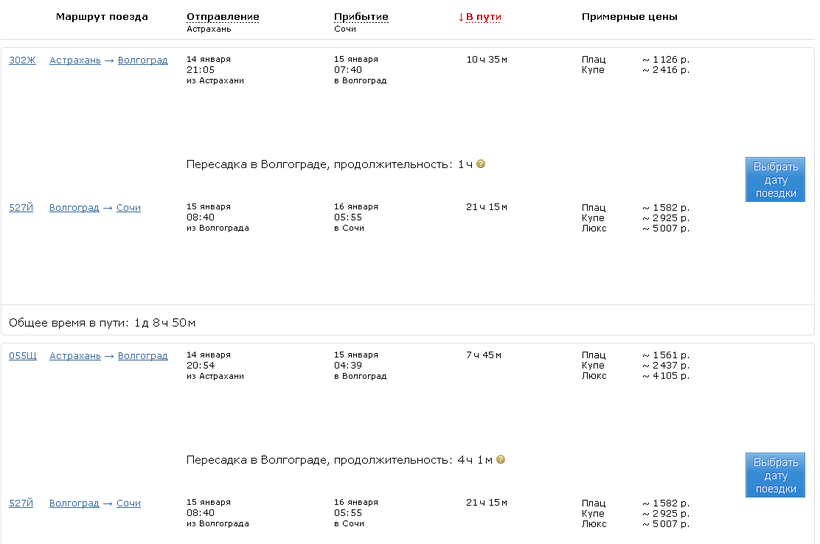Click Сочи link in first itinerary

128,208
